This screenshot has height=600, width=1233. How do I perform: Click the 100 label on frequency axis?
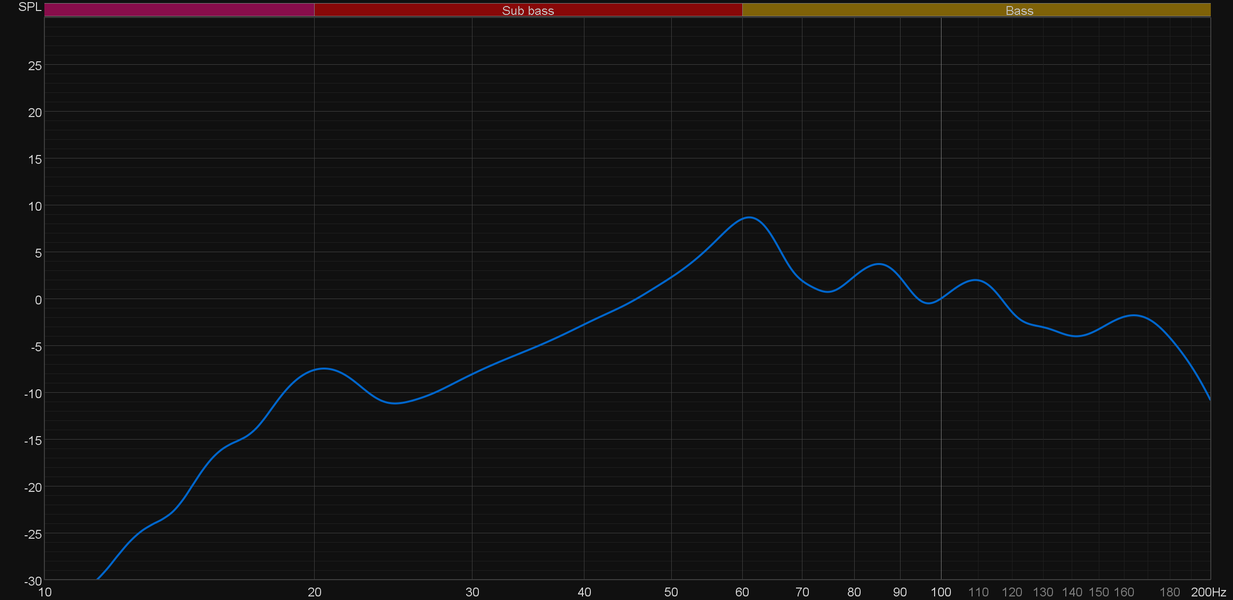point(941,593)
